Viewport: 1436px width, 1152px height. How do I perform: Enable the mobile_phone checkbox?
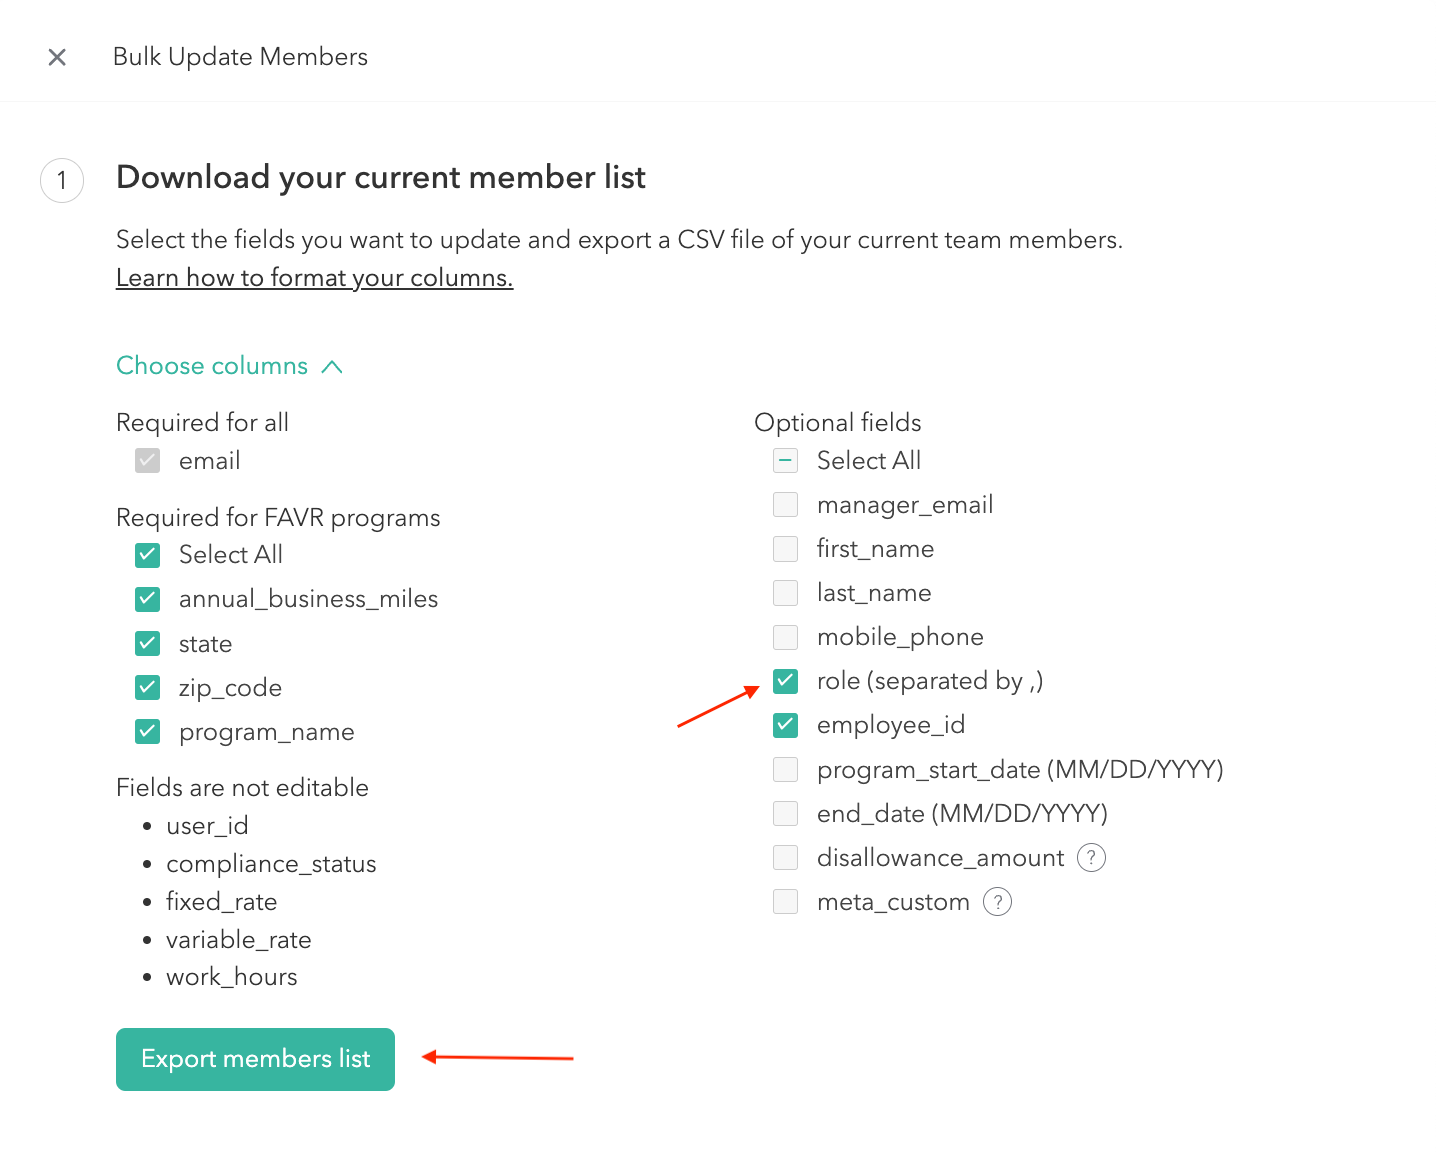click(786, 637)
